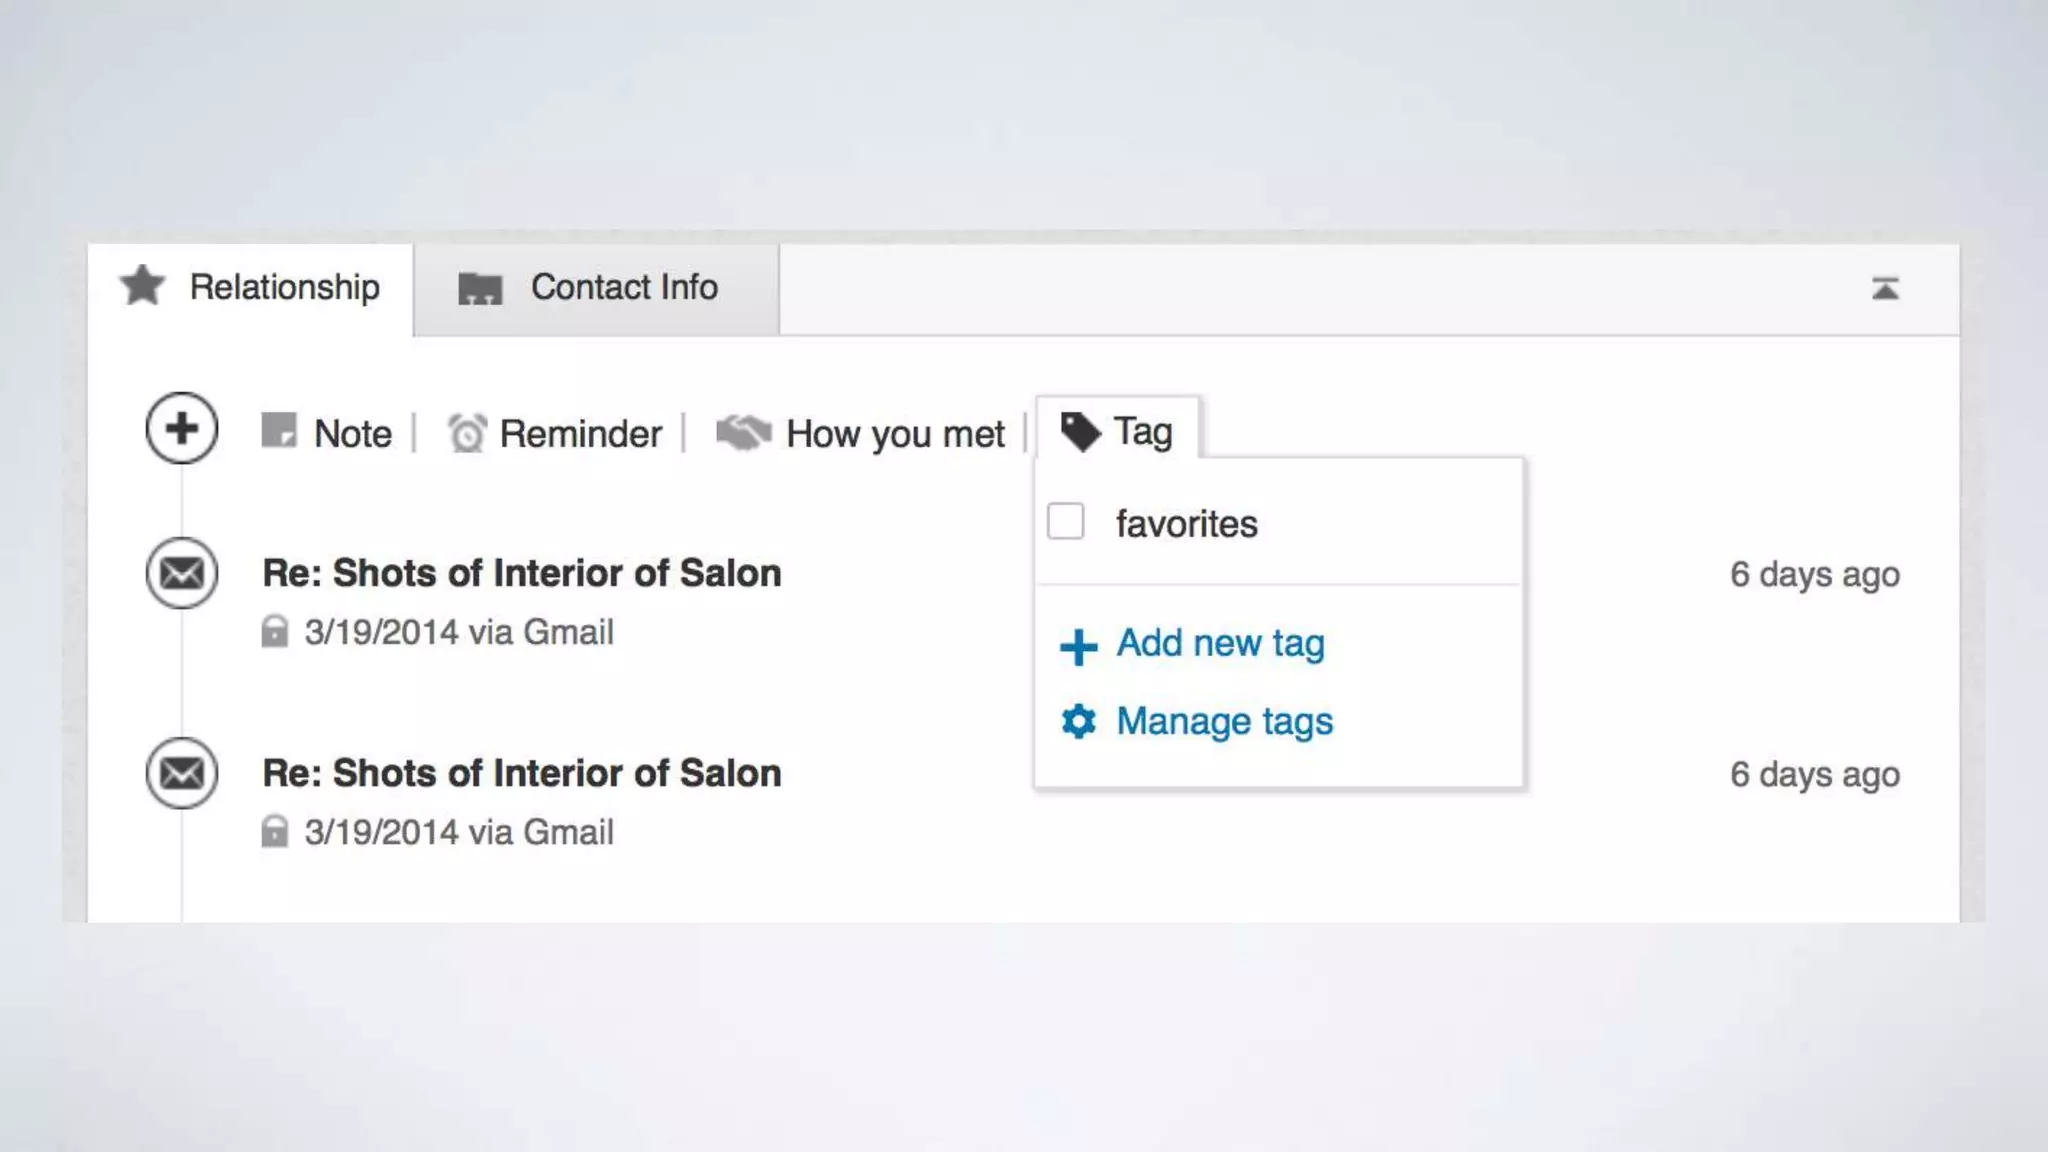
Task: Click the lock icon on first email
Action: 274,632
